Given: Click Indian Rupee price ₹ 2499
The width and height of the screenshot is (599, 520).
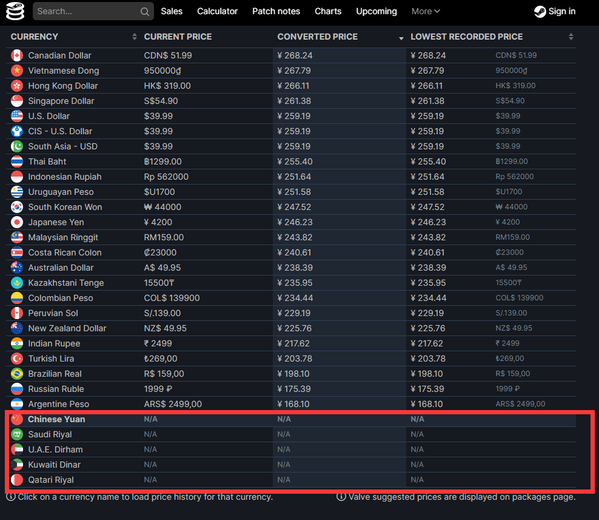Looking at the screenshot, I should (x=158, y=343).
